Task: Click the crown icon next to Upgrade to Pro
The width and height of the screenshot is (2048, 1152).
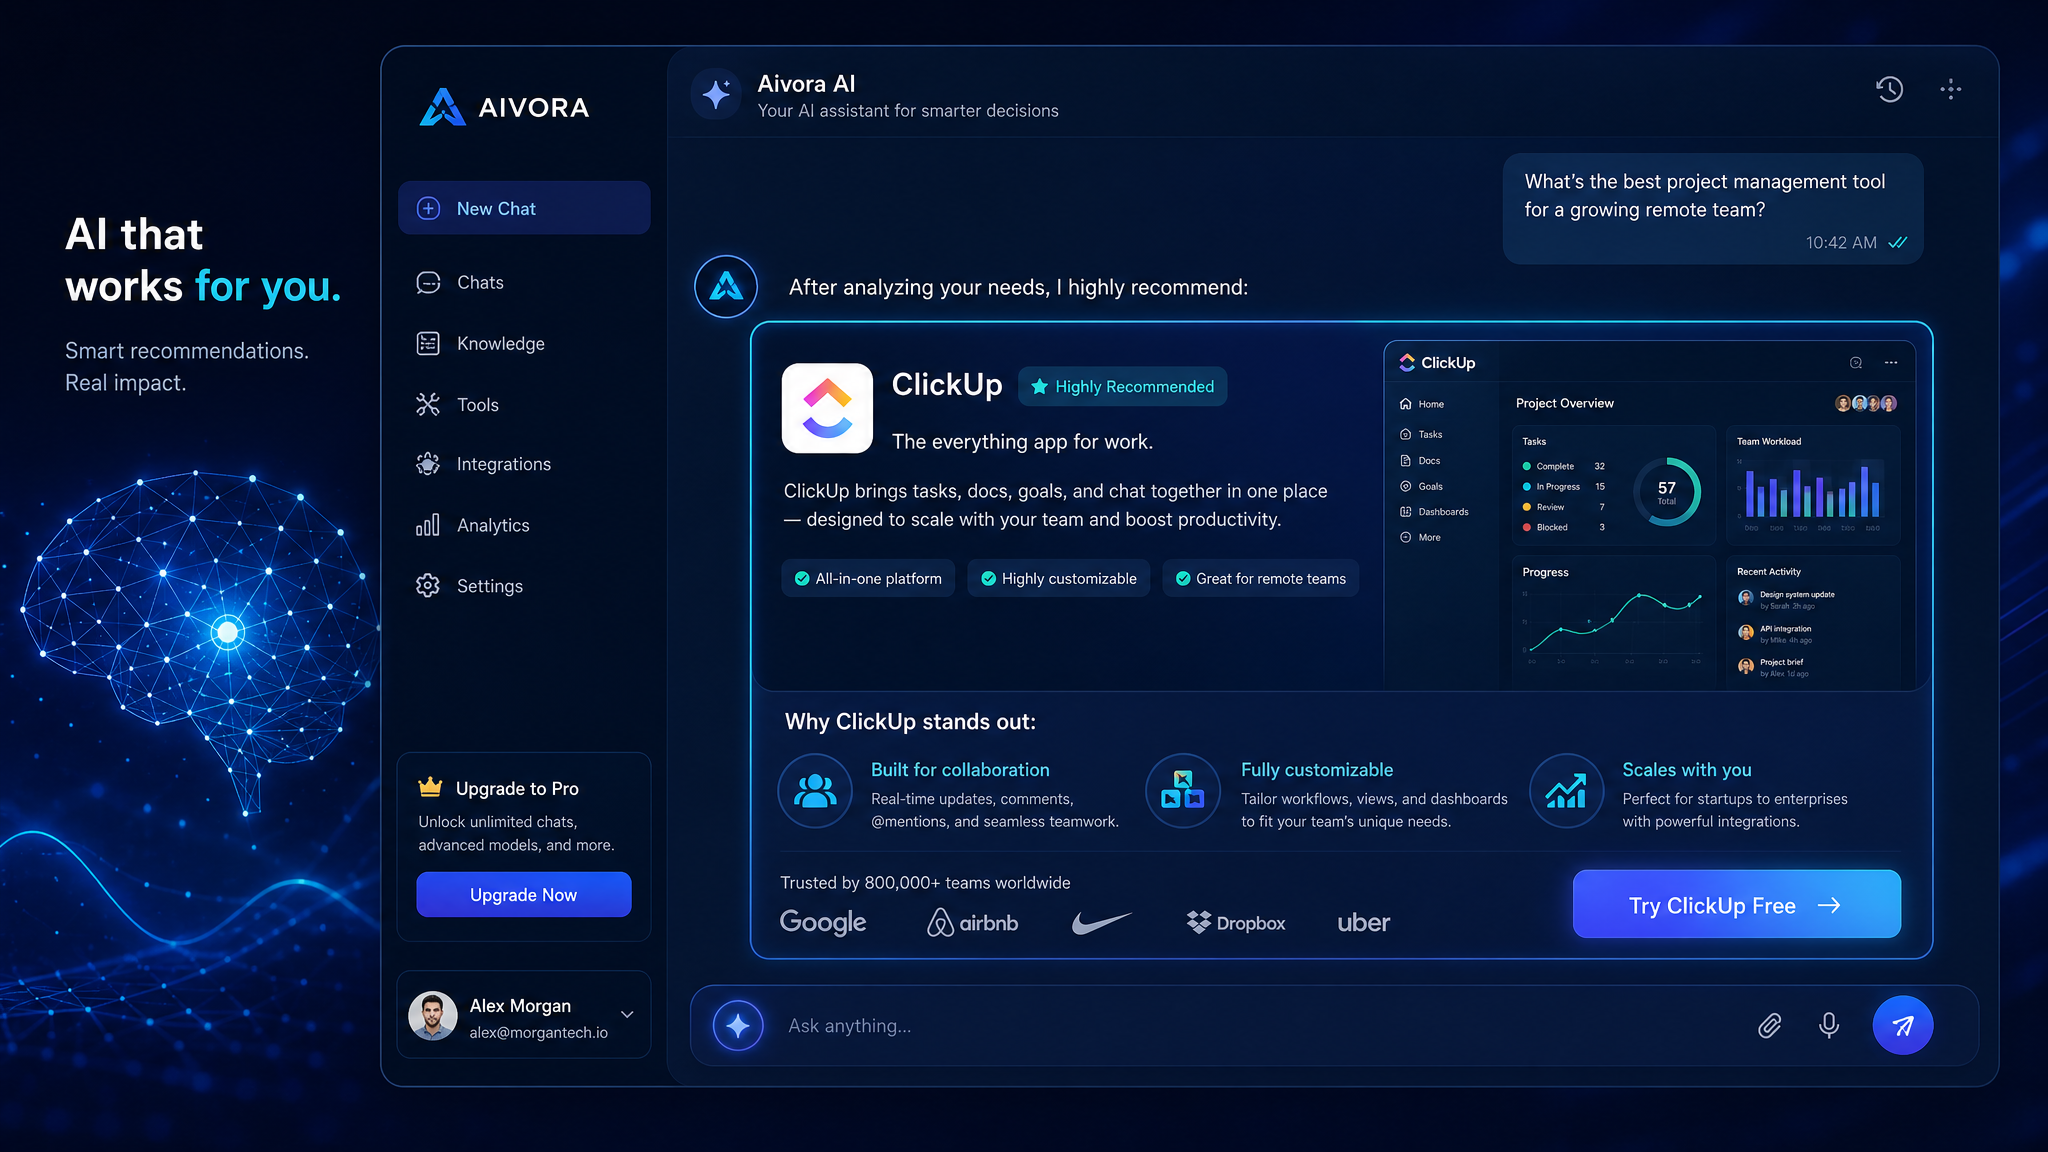Action: coord(430,788)
